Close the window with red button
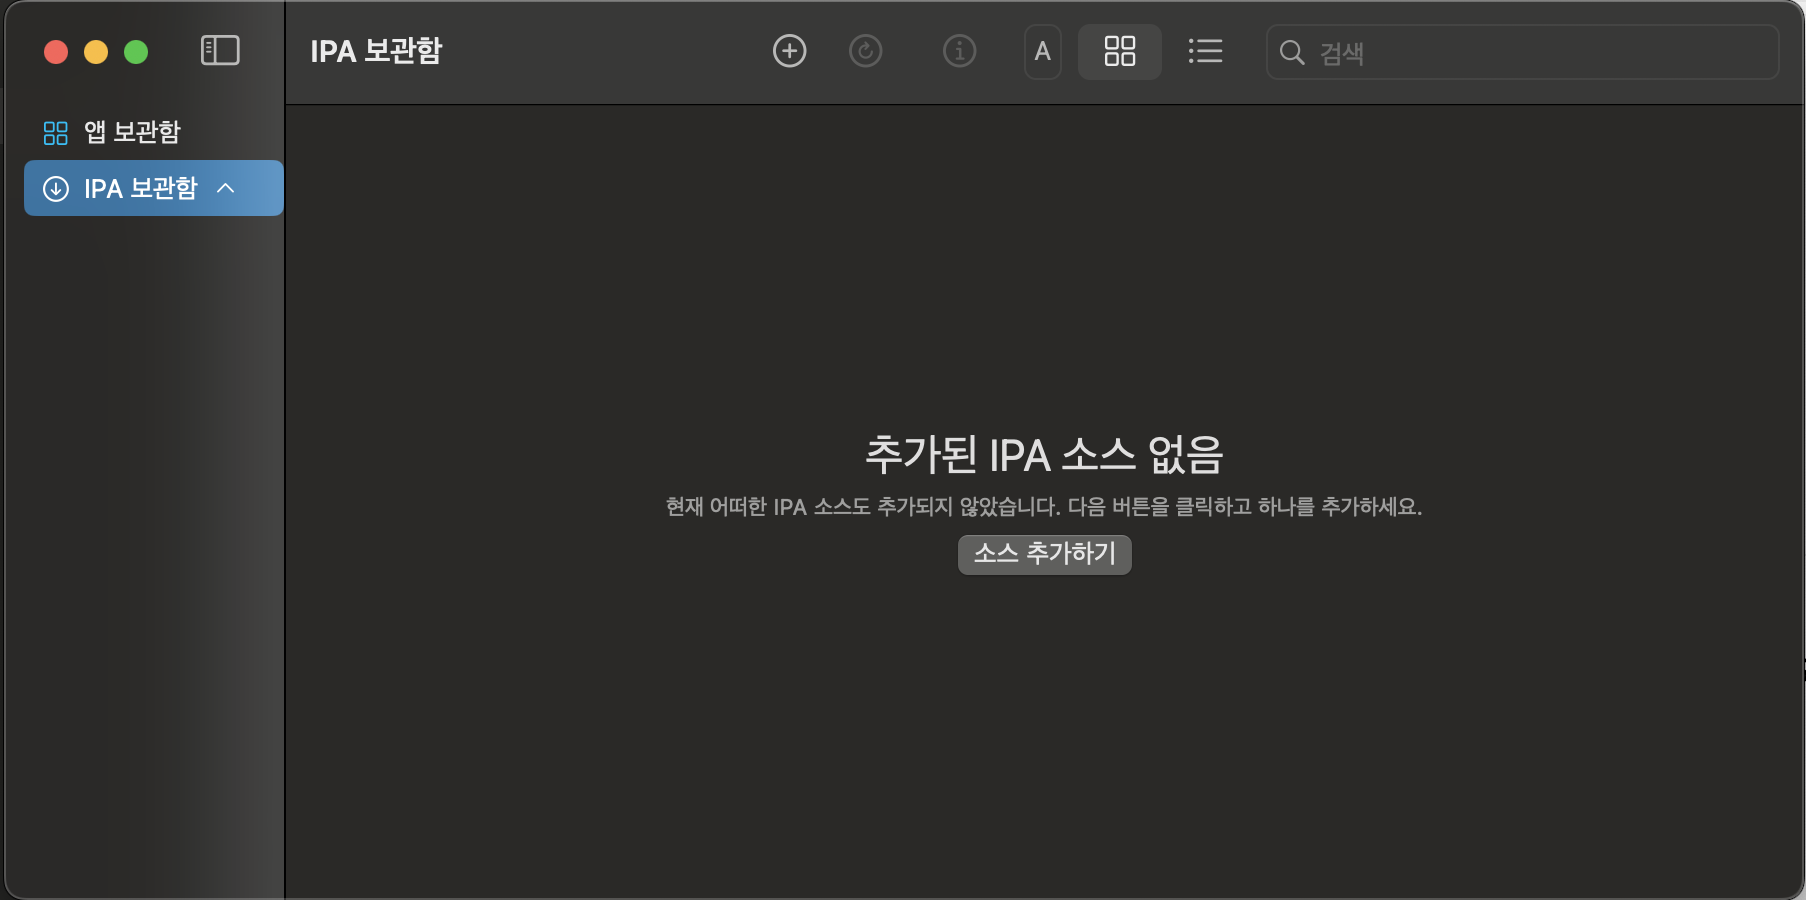Screen dimensions: 1806x900 [x=56, y=52]
